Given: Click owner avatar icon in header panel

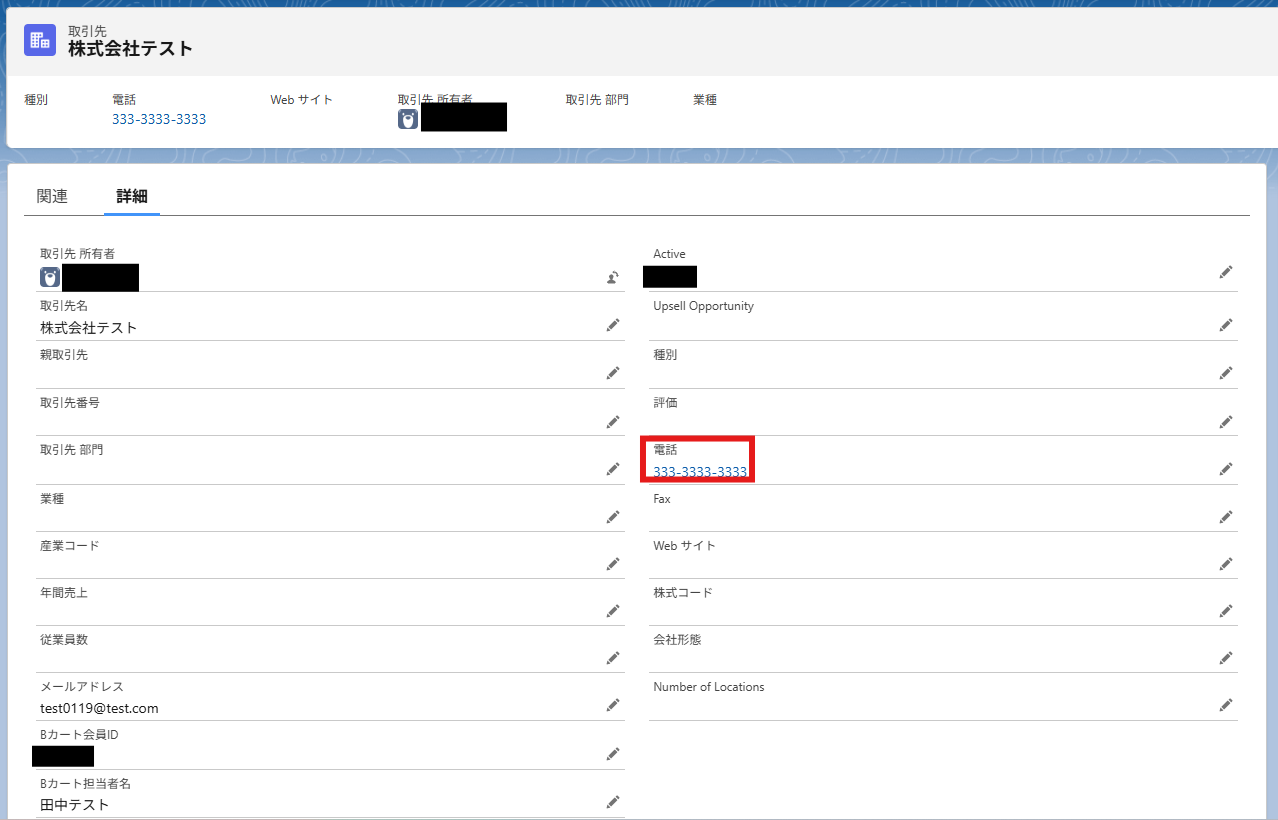Looking at the screenshot, I should 408,119.
